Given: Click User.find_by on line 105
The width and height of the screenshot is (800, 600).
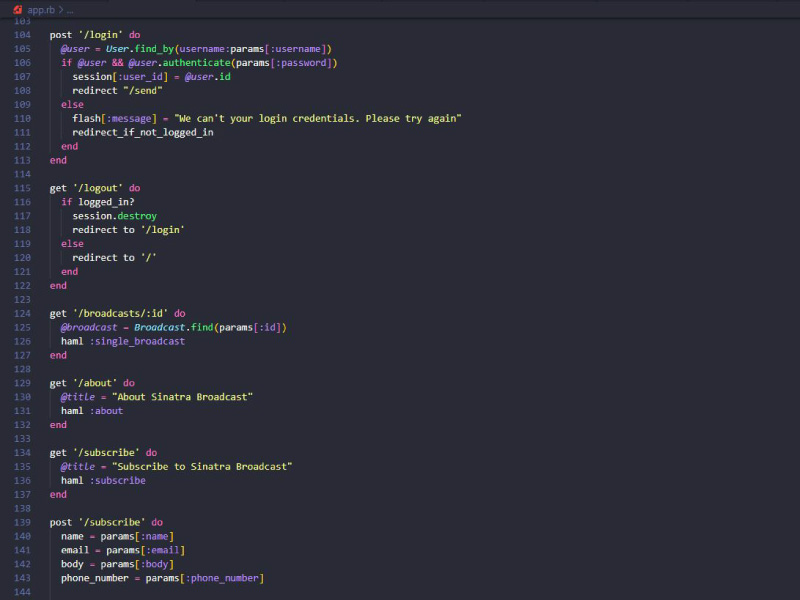Looking at the screenshot, I should coord(140,49).
